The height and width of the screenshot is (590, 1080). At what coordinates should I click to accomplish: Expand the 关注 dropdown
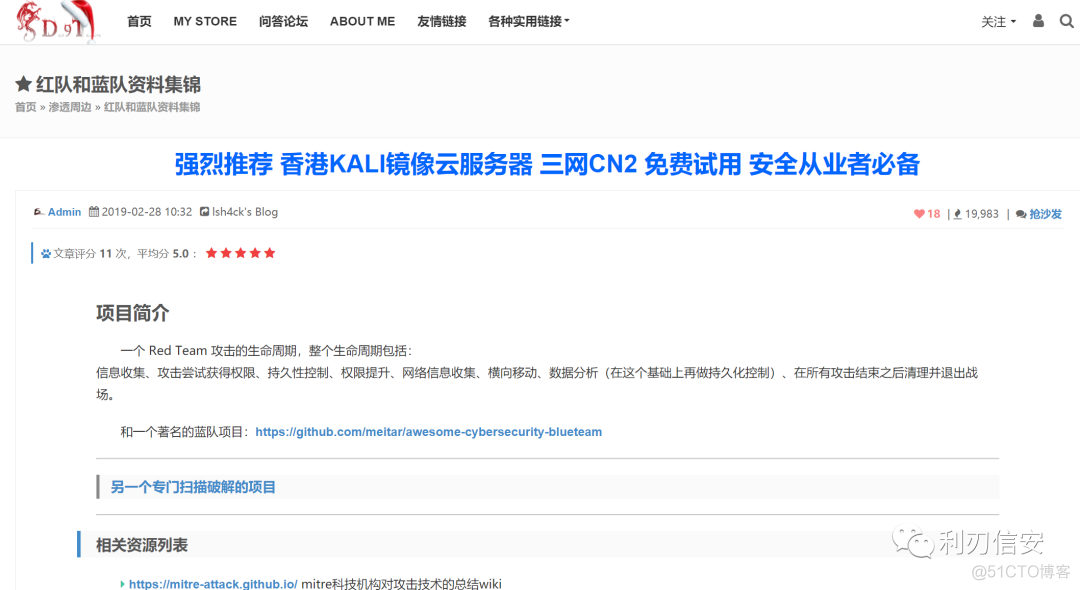tap(999, 22)
